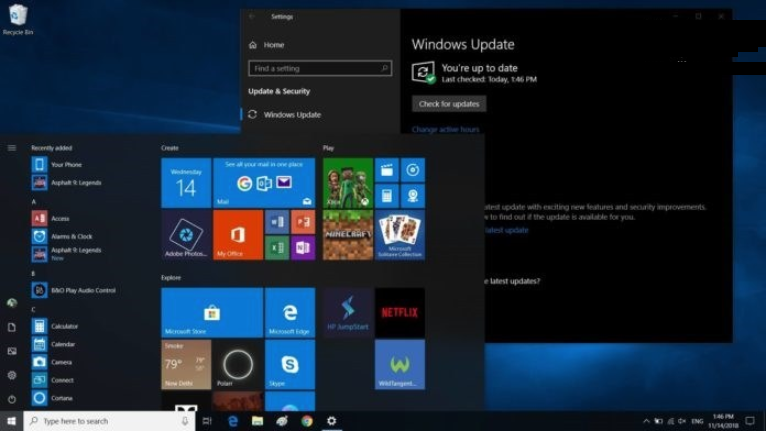Click the Power icon in Start menu

click(12, 399)
